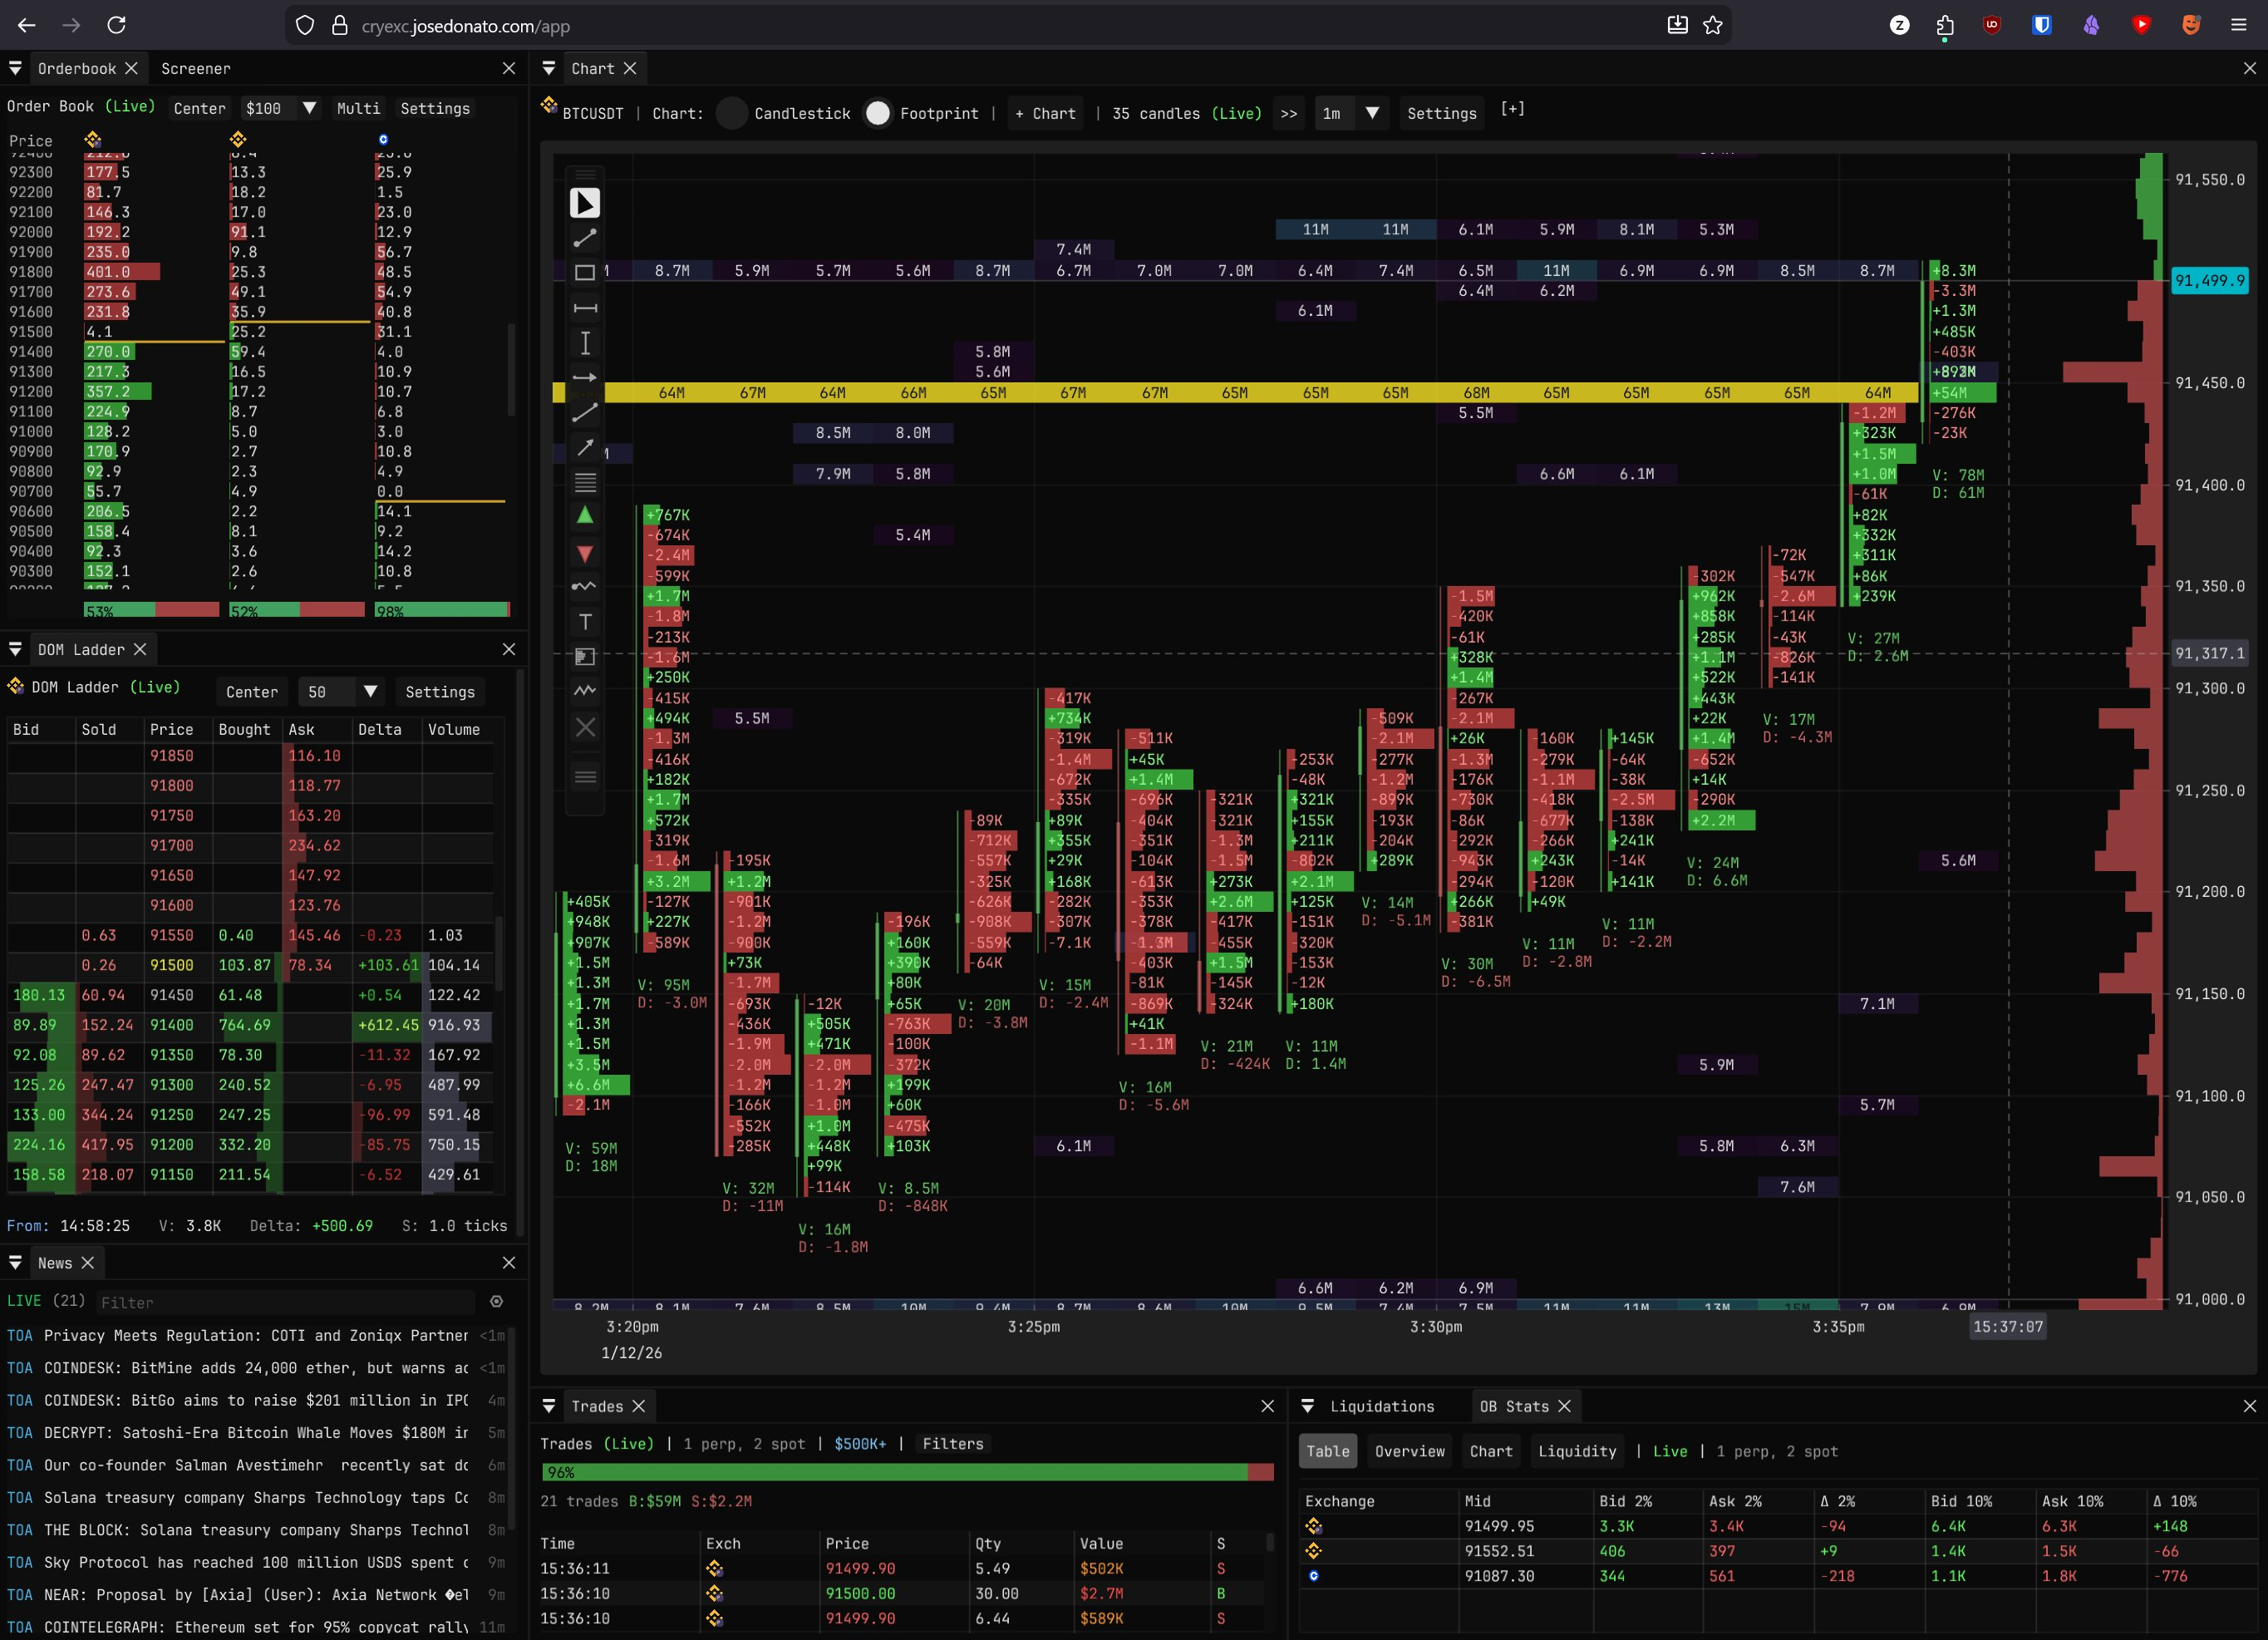Toggle Live mode in Liquidations panel

click(1670, 1451)
